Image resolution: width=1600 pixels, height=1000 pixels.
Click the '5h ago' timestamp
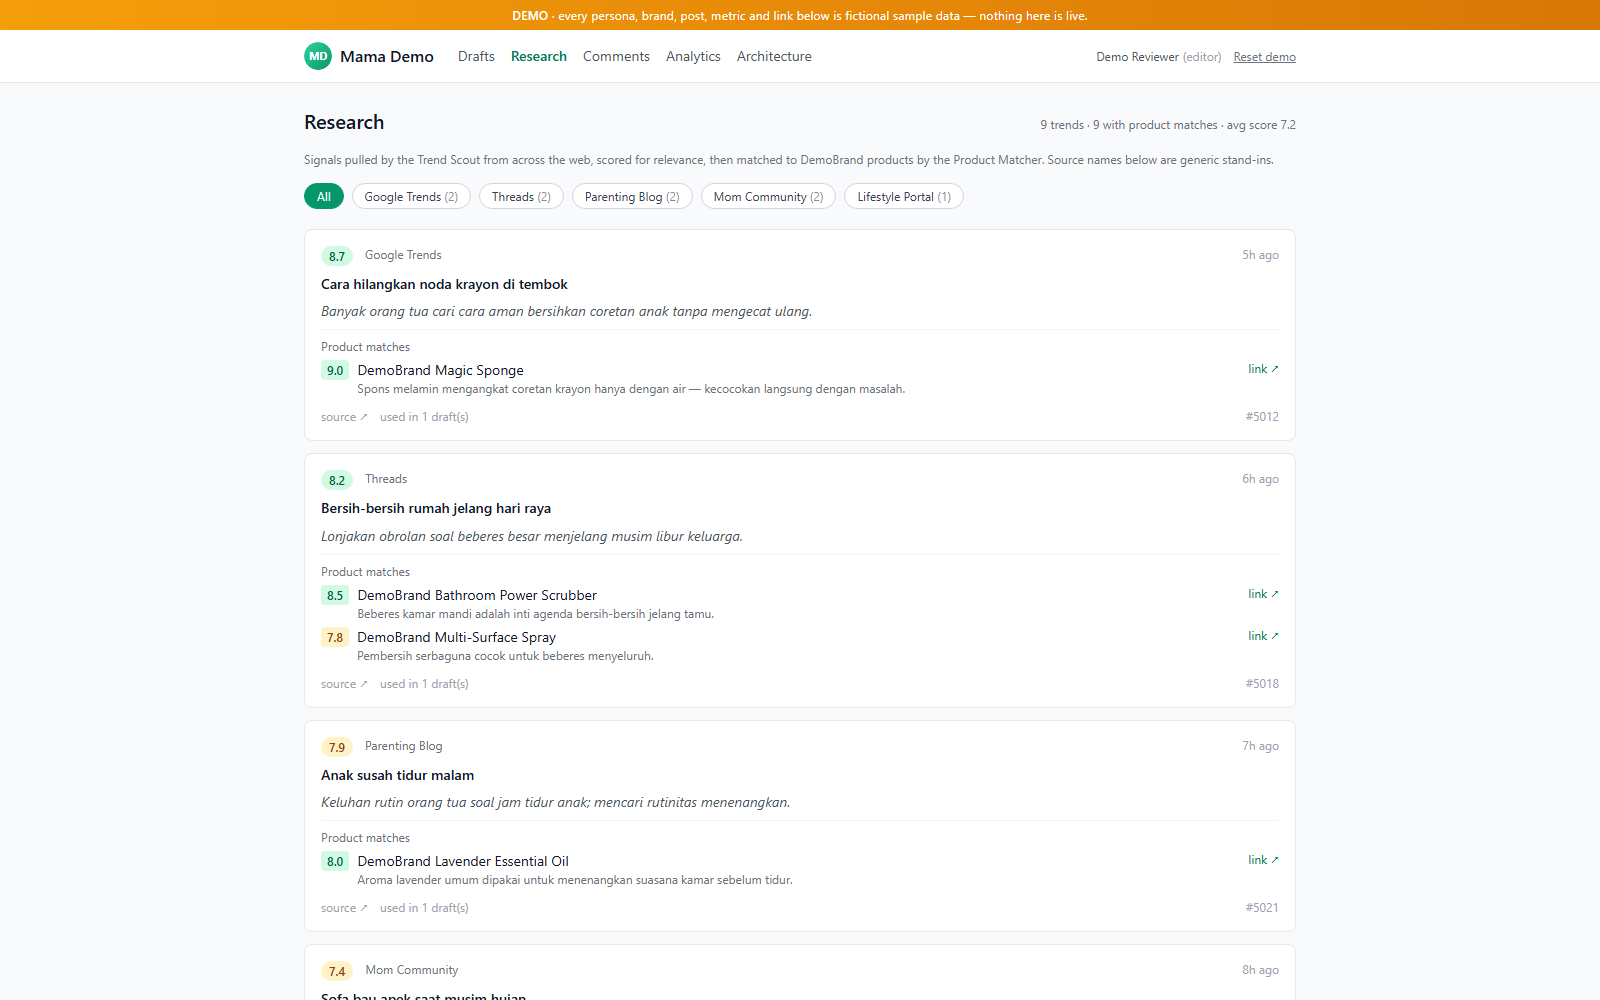pyautogui.click(x=1260, y=255)
